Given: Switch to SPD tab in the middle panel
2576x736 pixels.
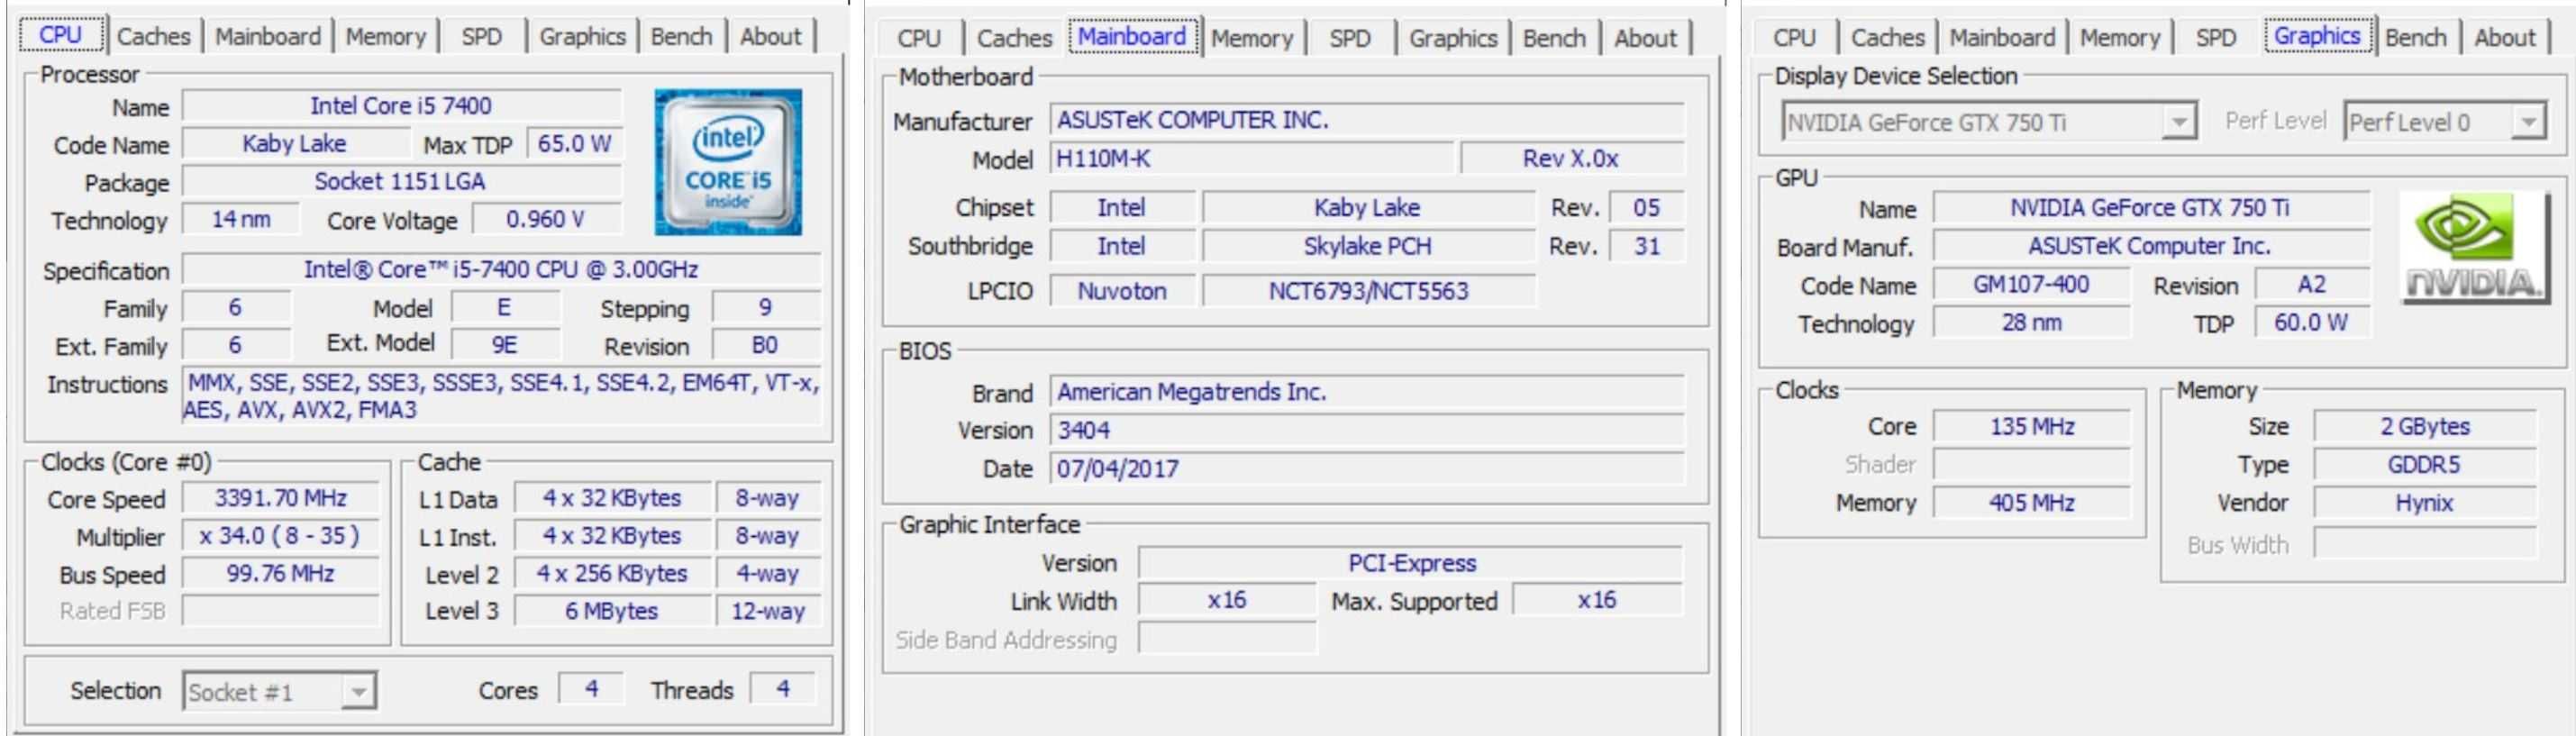Looking at the screenshot, I should [1350, 38].
